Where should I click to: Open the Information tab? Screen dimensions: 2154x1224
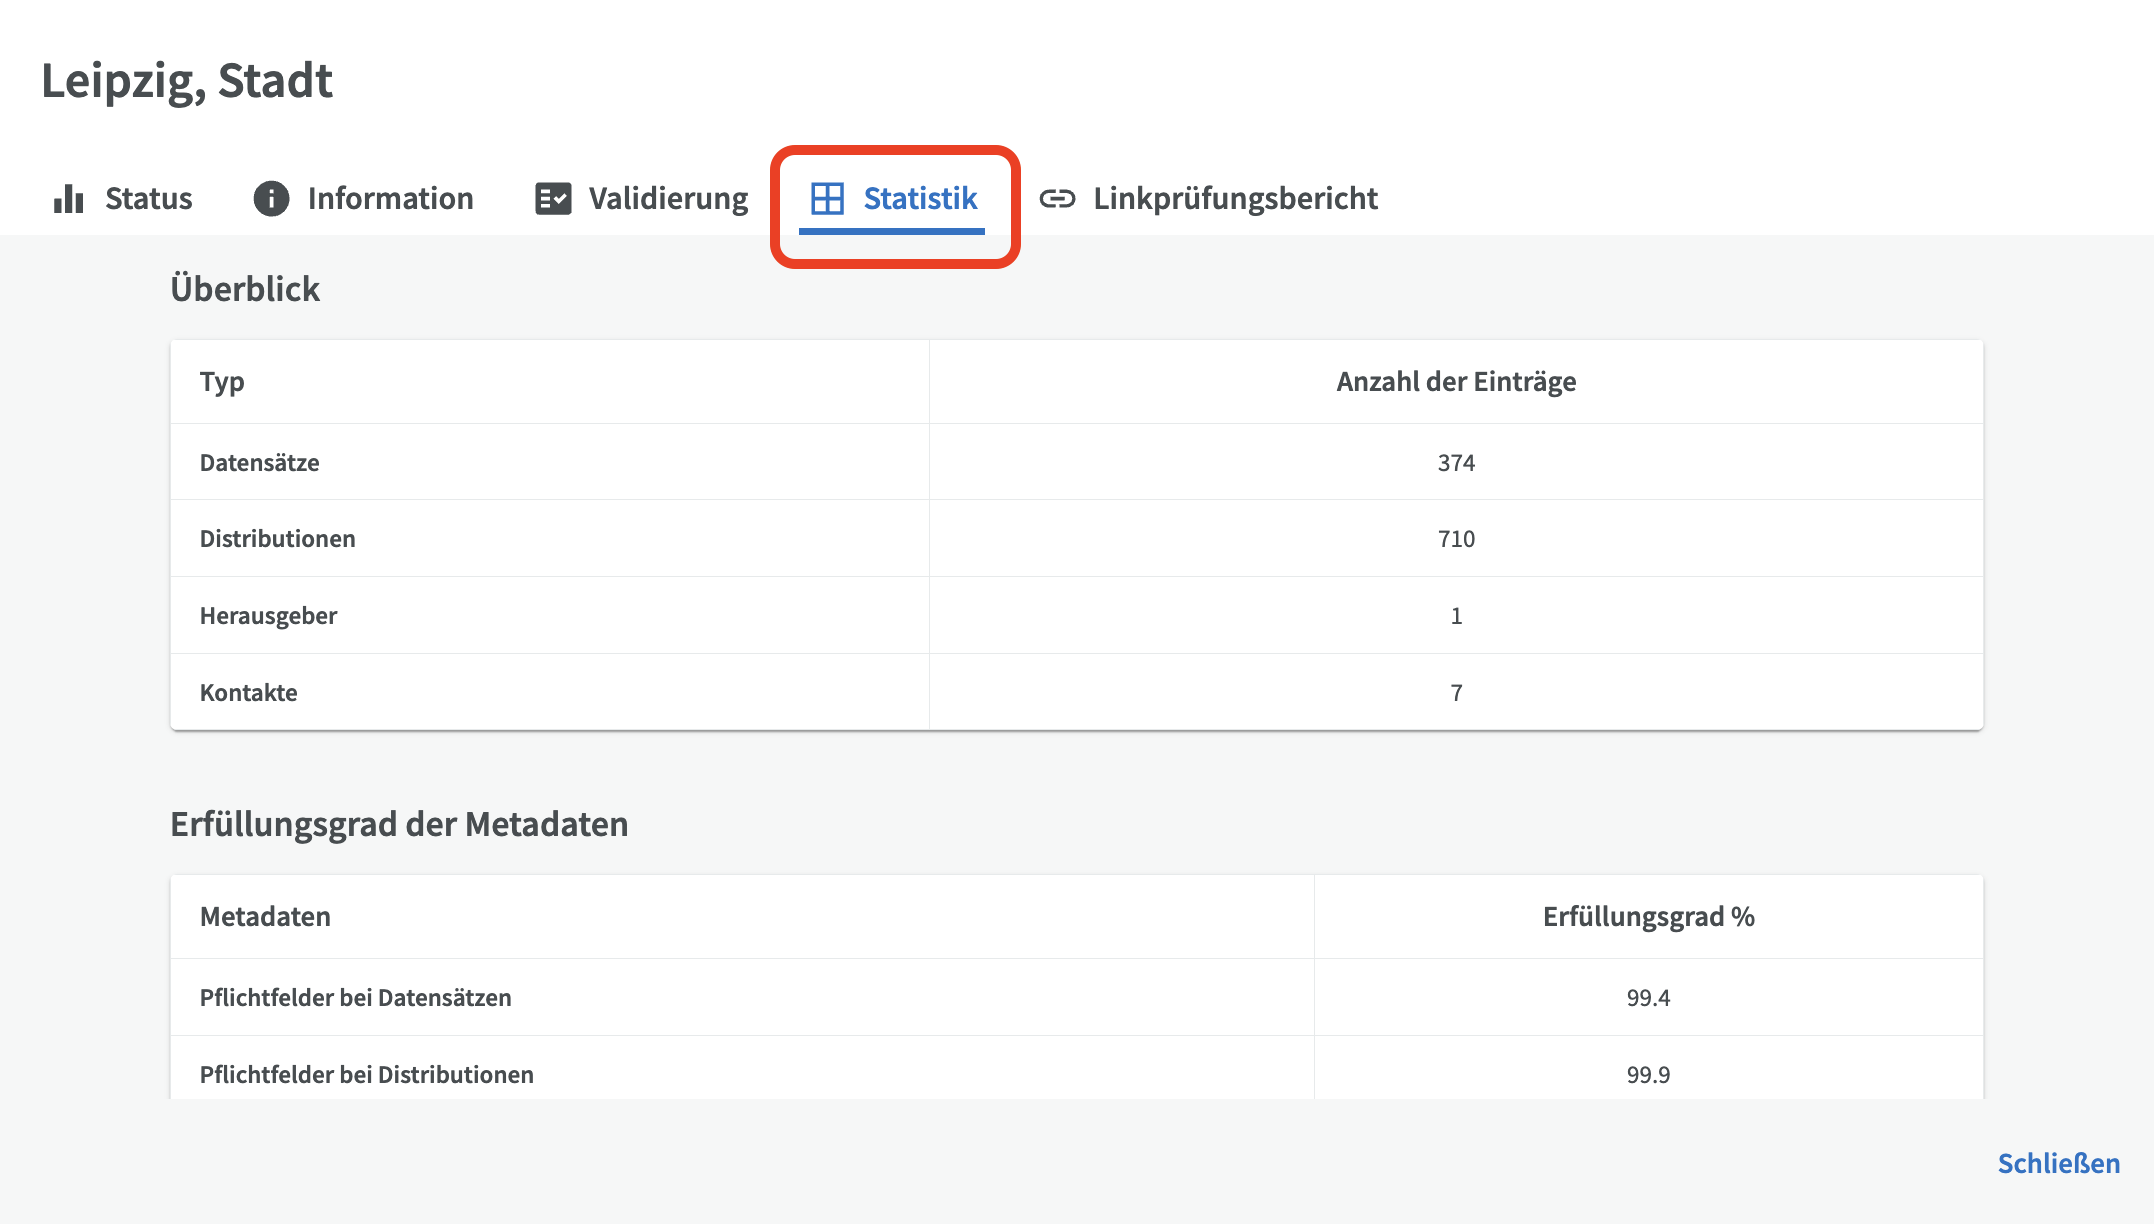click(390, 199)
